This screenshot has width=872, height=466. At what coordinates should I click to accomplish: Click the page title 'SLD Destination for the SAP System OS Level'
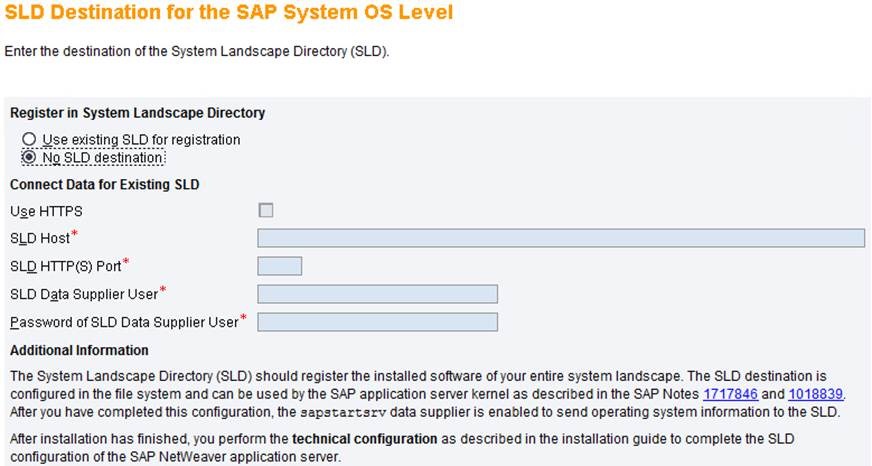coord(229,12)
